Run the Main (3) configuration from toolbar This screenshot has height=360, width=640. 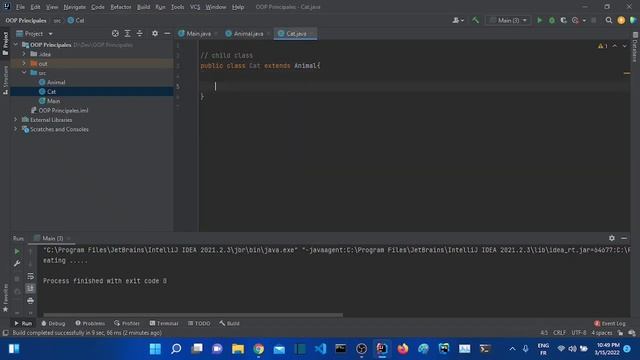click(x=540, y=20)
